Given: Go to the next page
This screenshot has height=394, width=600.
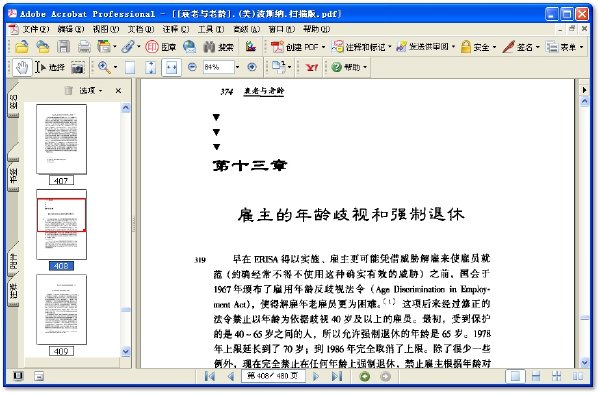Looking at the screenshot, I should (x=316, y=376).
